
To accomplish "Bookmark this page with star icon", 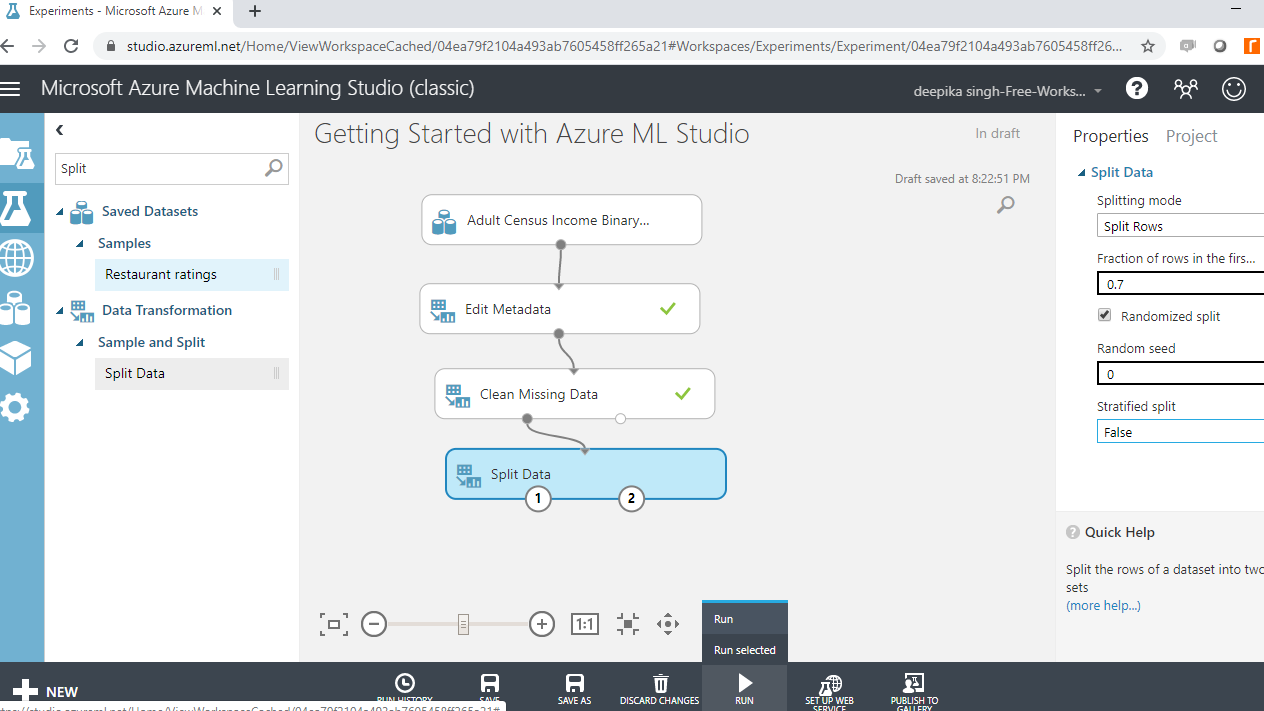I will click(1148, 46).
